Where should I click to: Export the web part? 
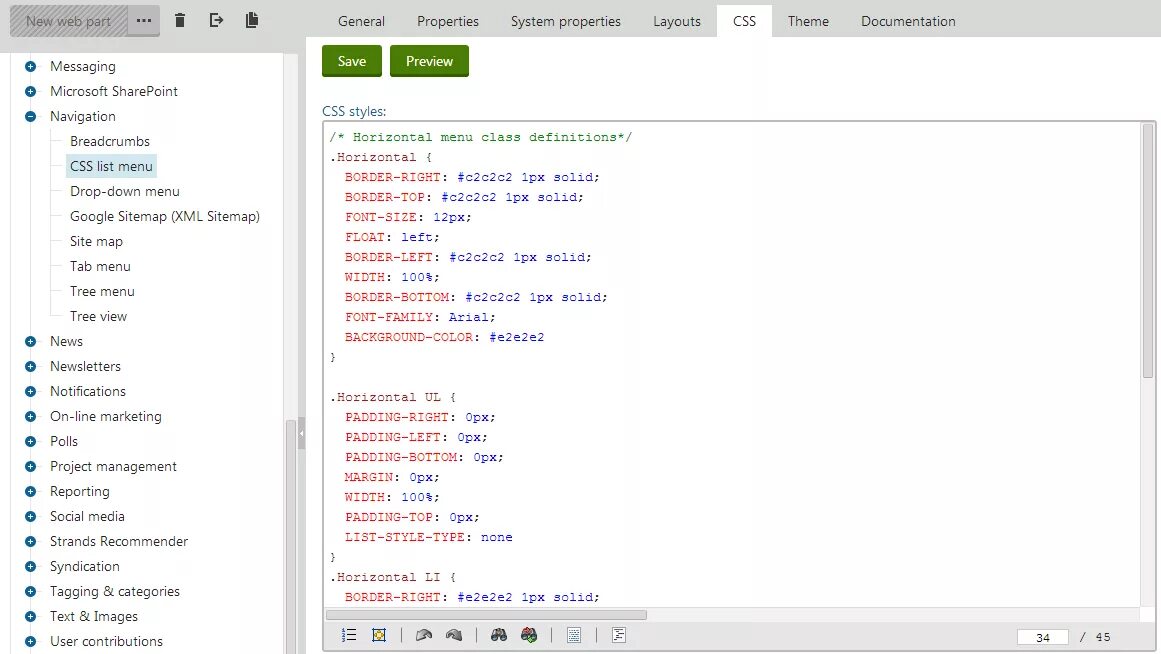[216, 20]
